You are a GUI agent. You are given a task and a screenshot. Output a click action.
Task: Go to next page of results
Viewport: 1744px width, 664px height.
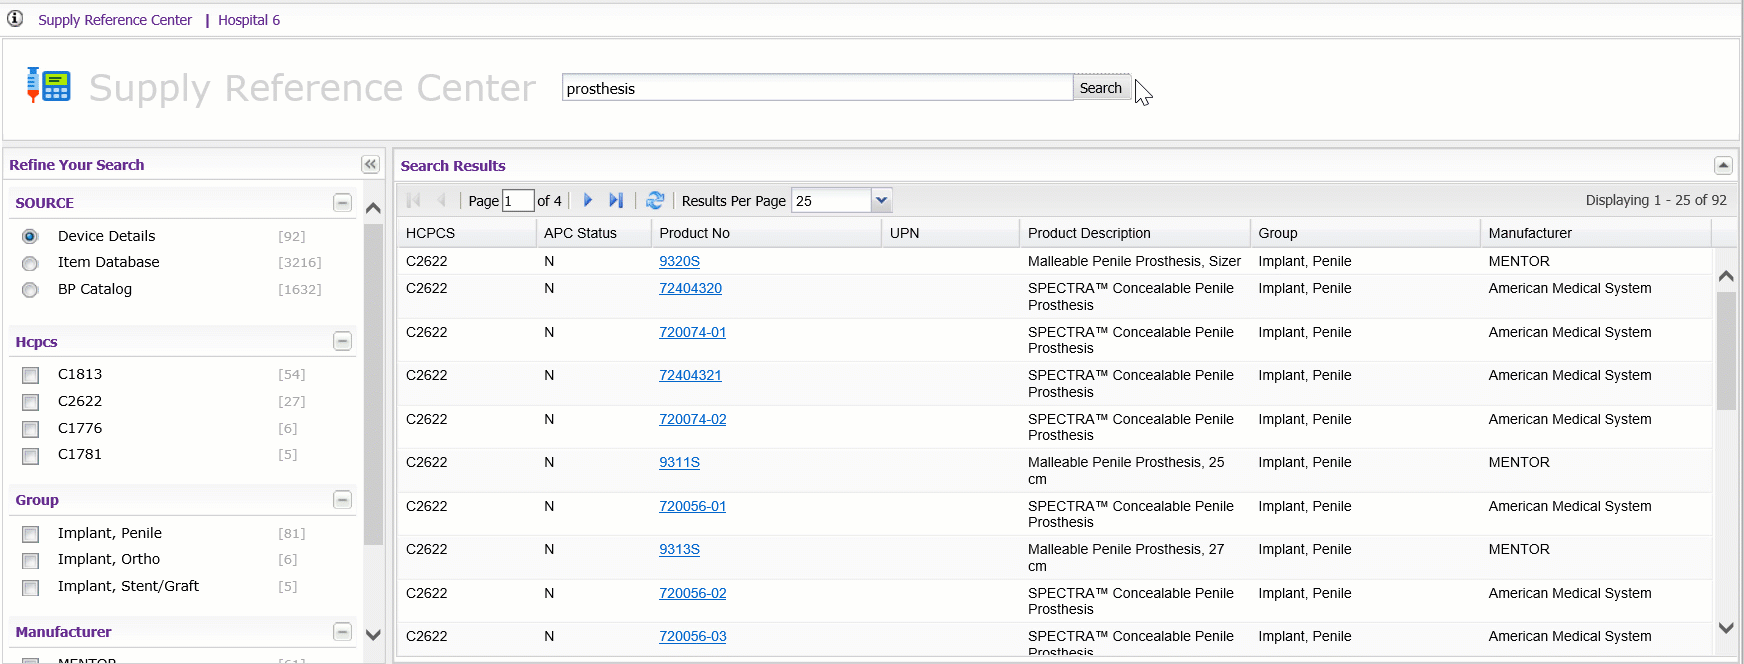588,200
